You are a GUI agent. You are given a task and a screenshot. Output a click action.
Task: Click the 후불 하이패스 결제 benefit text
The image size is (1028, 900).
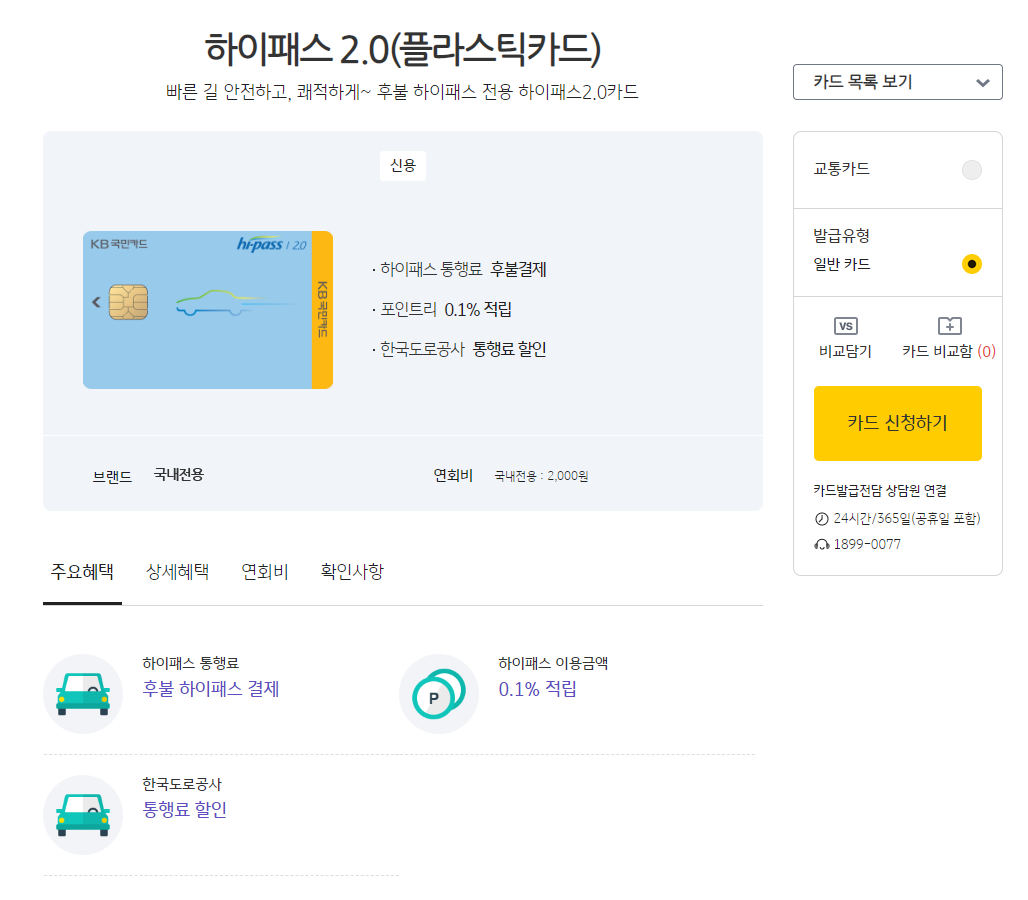211,689
